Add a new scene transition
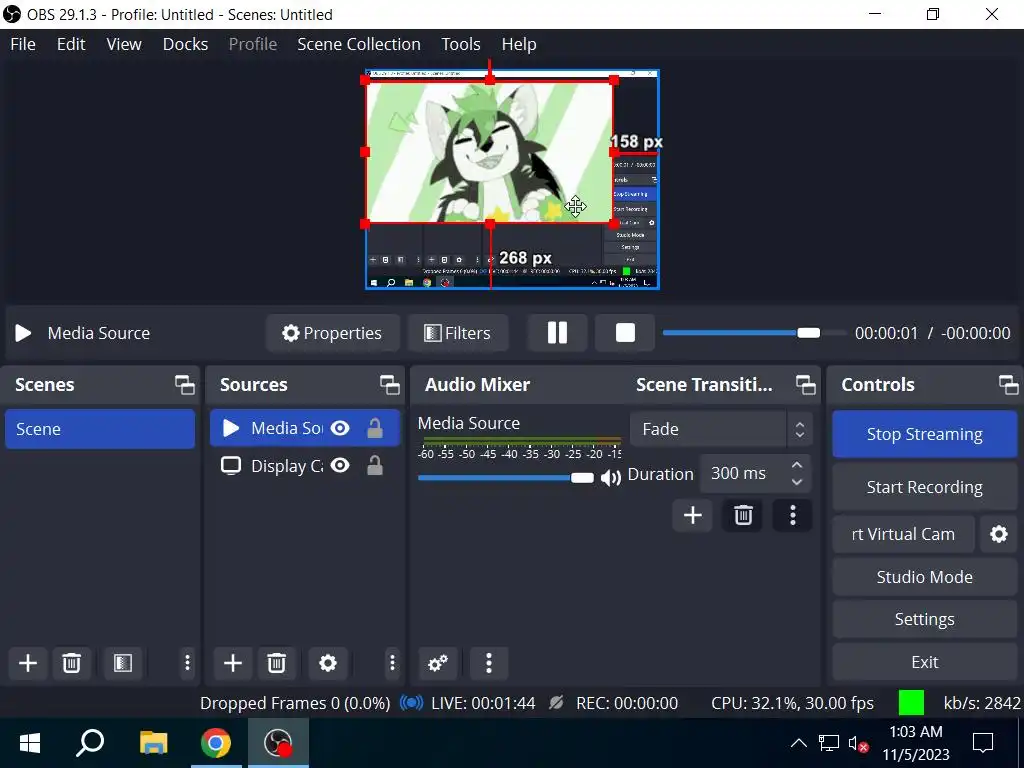Image resolution: width=1024 pixels, height=768 pixels. [692, 515]
